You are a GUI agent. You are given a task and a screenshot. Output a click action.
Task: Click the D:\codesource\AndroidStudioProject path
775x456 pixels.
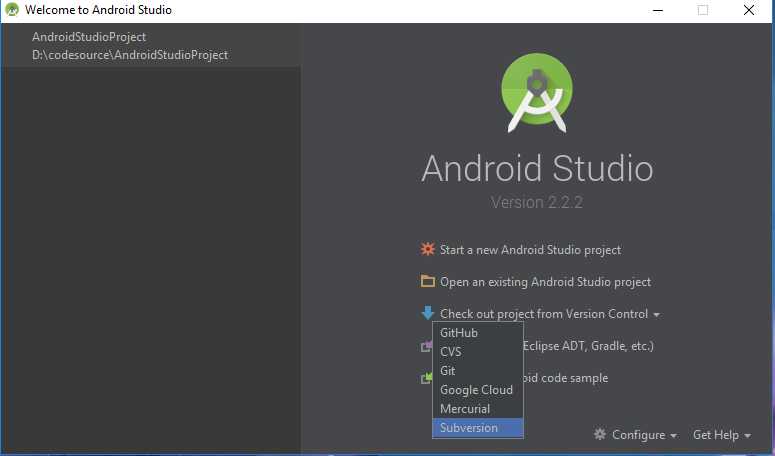(x=130, y=55)
